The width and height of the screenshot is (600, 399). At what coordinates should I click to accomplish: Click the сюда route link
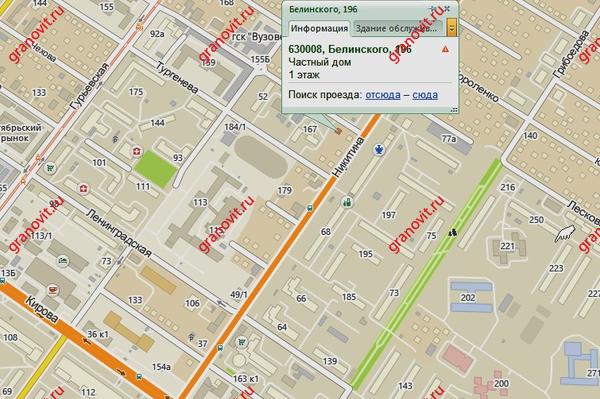click(425, 95)
